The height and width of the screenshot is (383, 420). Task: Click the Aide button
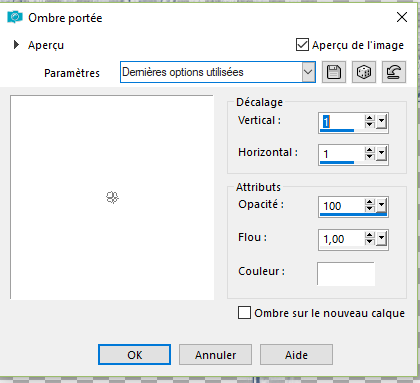pyautogui.click(x=296, y=355)
